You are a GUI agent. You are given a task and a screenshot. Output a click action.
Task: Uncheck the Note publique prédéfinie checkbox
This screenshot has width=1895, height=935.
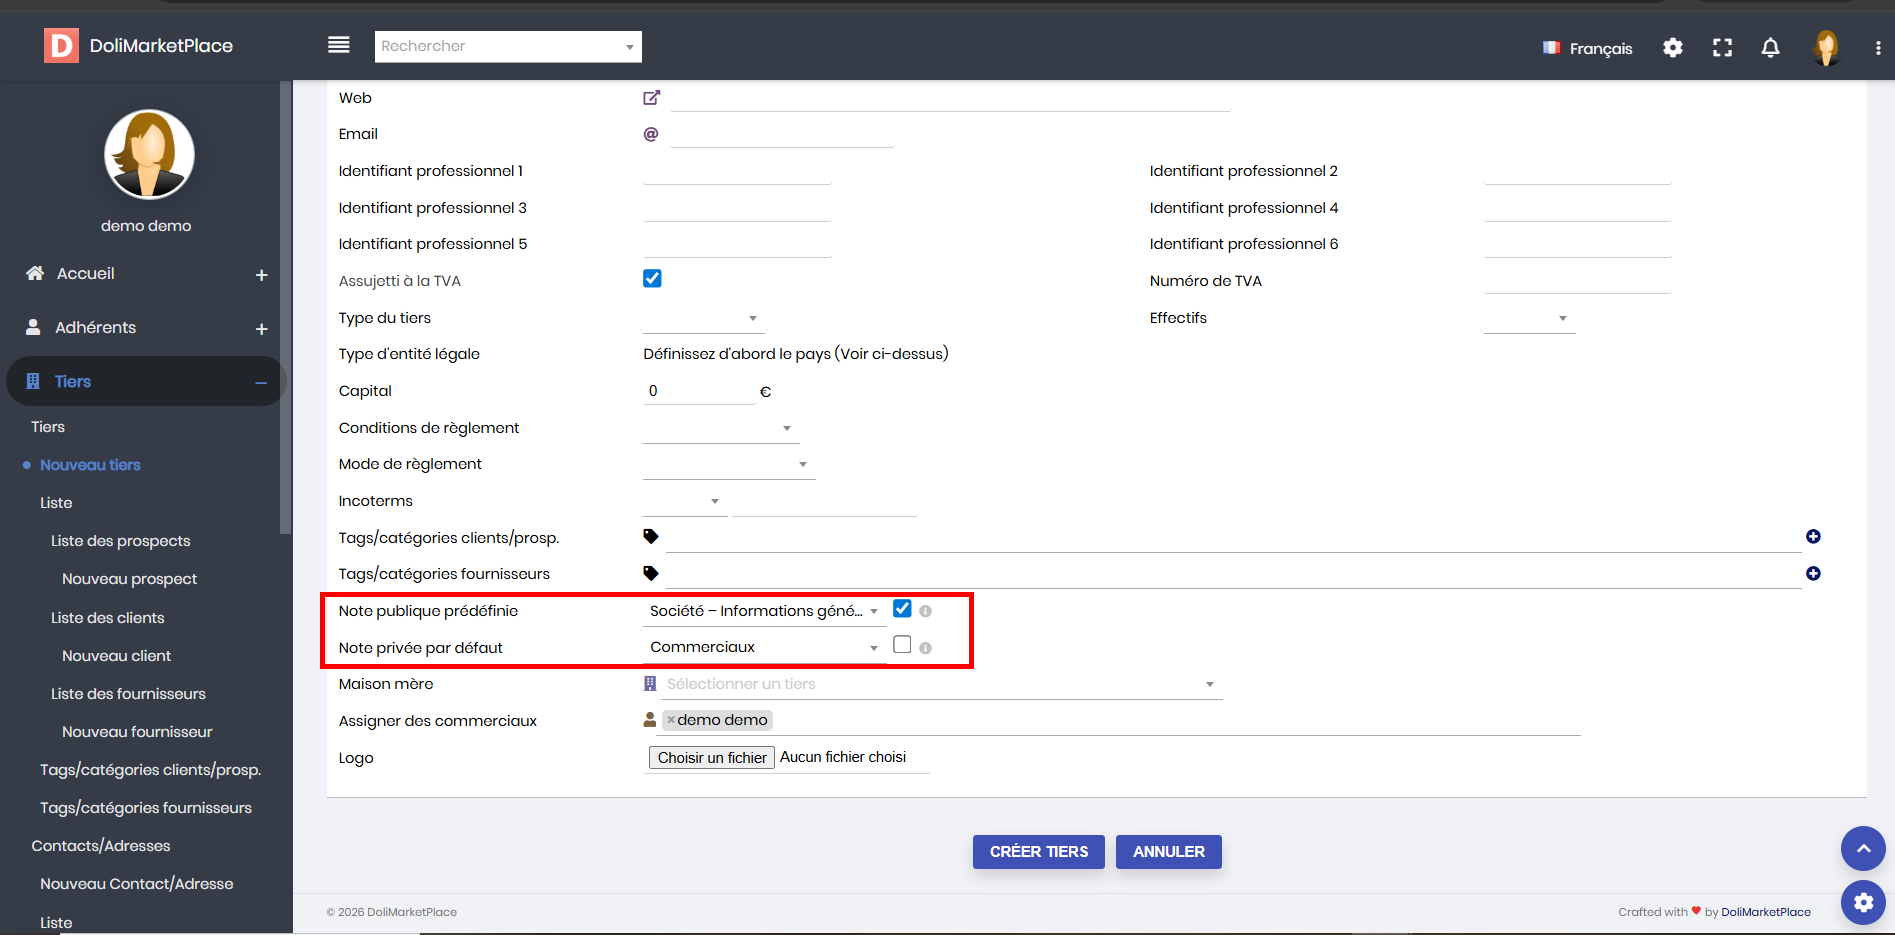(902, 609)
